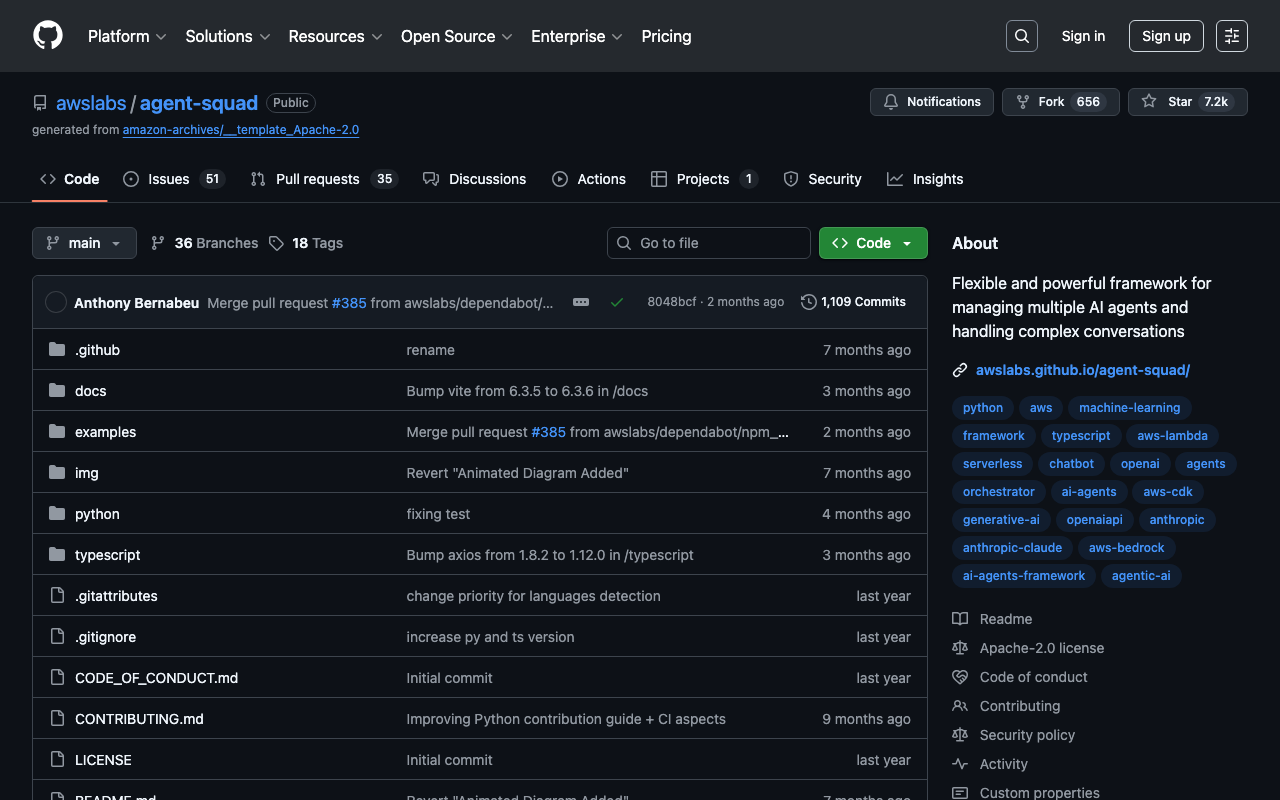Expand the Open Source header menu
Image resolution: width=1280 pixels, height=800 pixels.
[456, 36]
